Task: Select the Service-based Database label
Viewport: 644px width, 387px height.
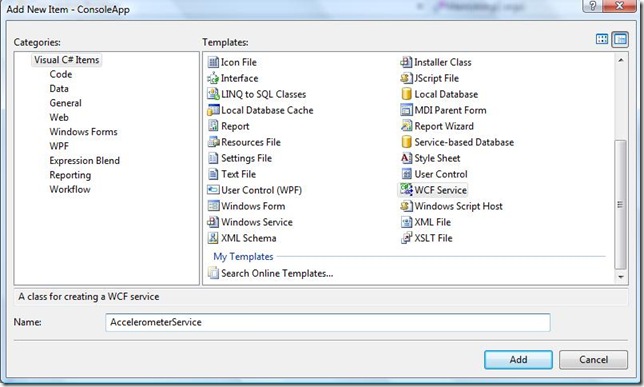Action: point(464,143)
